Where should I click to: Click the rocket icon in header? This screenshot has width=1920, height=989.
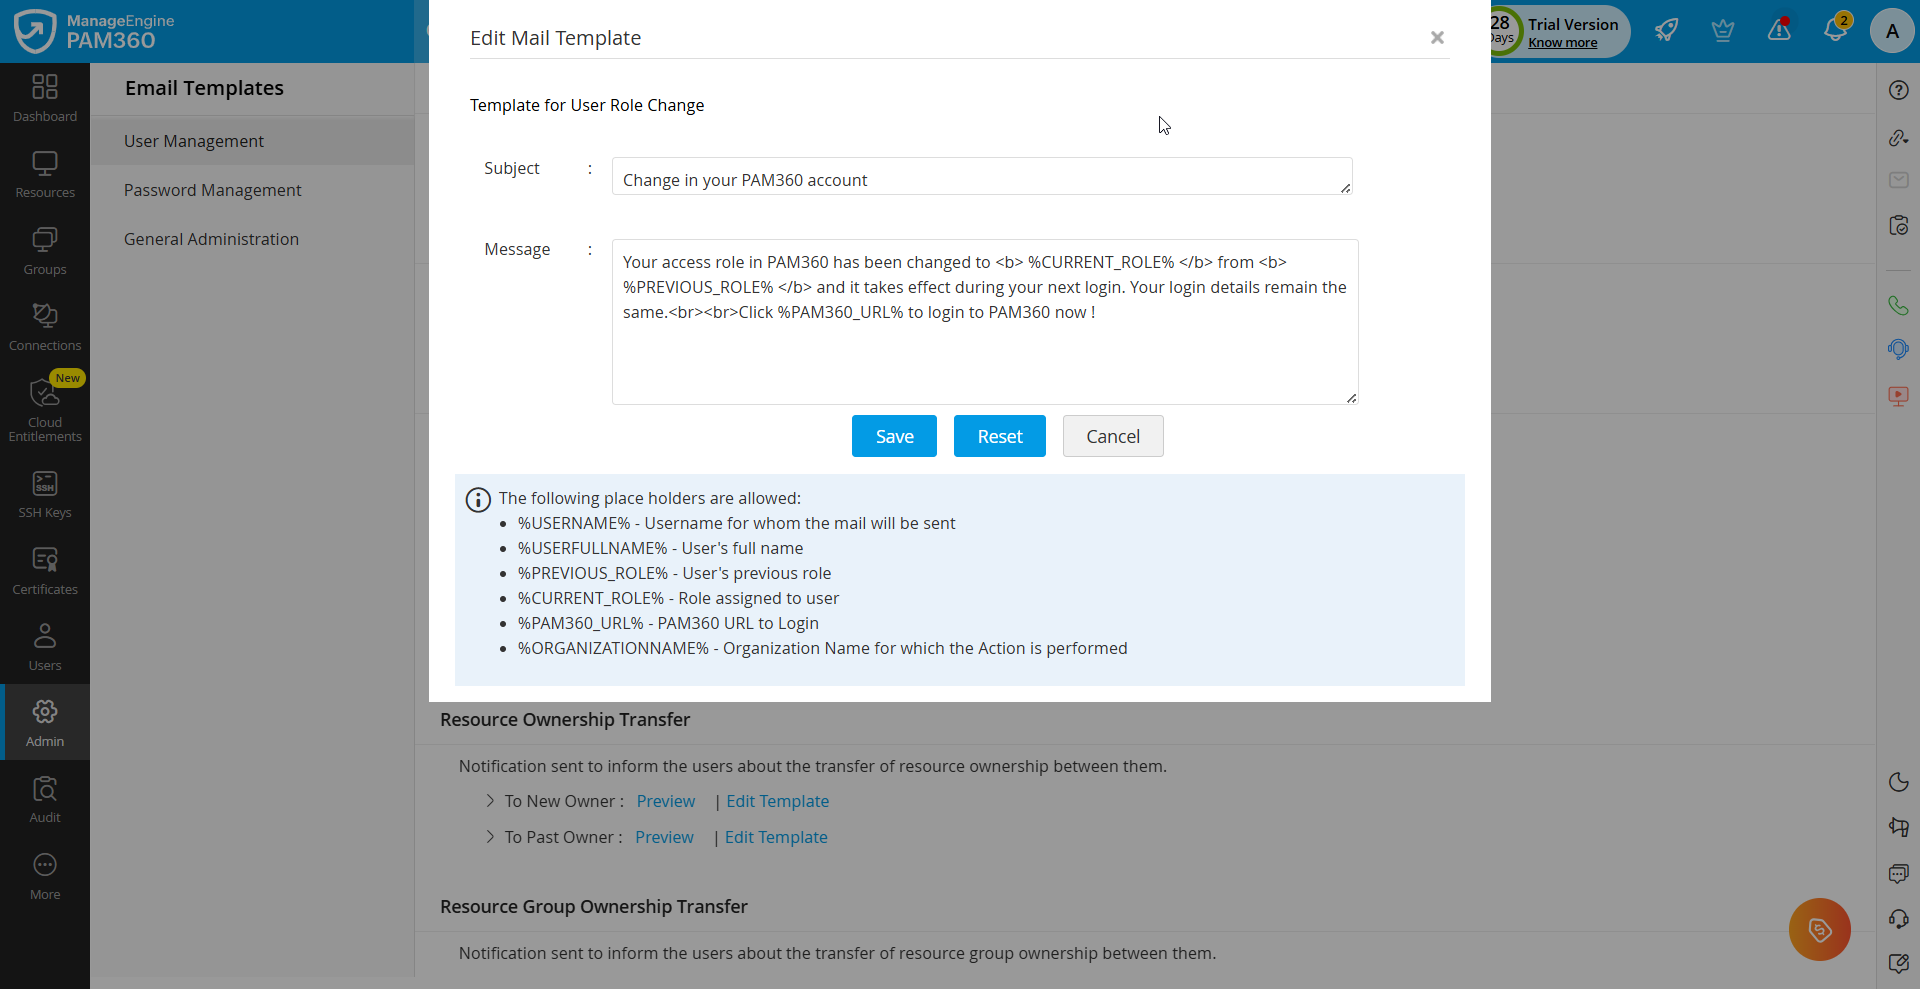click(1666, 30)
